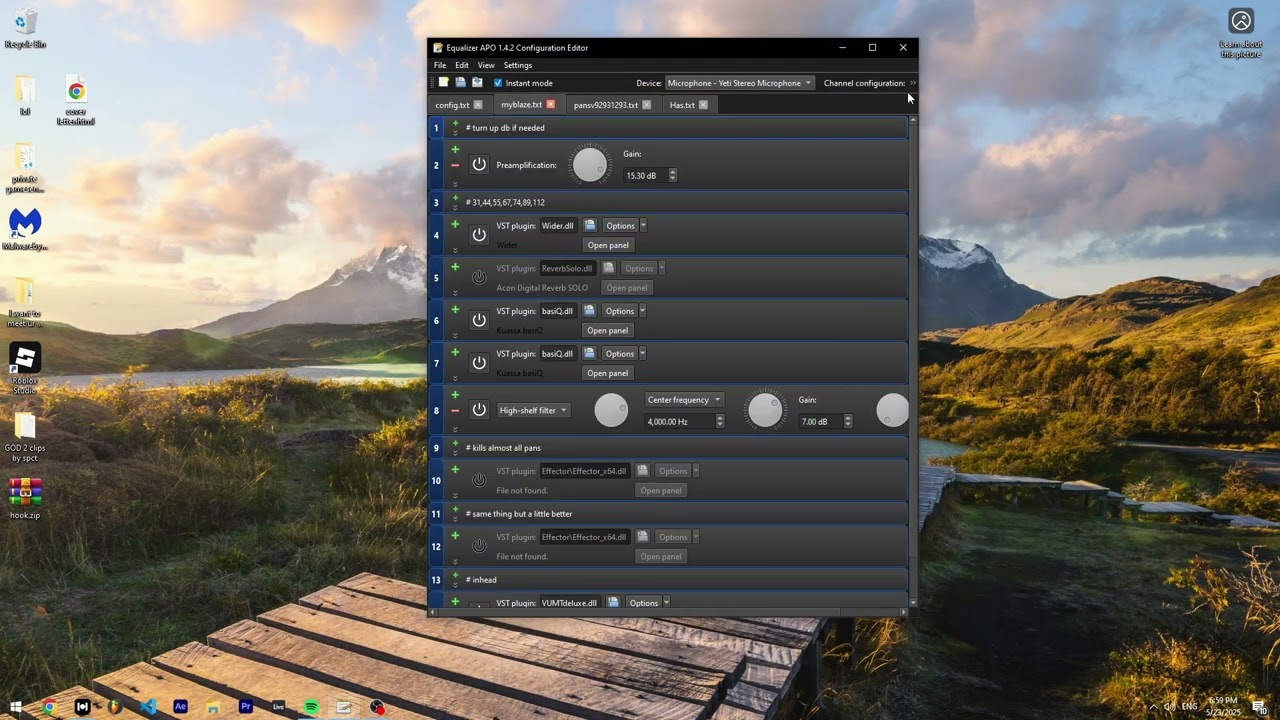Browse file icon in row 6 basiQ.dll
This screenshot has height=720, width=1280.
coord(589,311)
